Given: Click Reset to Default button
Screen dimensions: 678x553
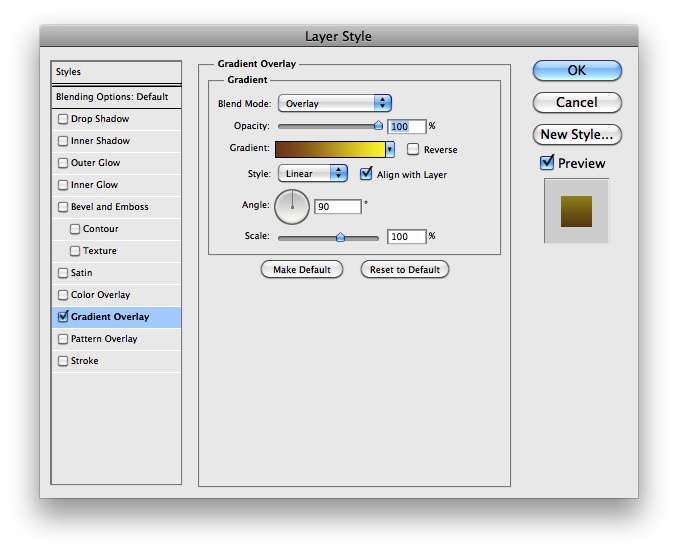Looking at the screenshot, I should pyautogui.click(x=405, y=269).
